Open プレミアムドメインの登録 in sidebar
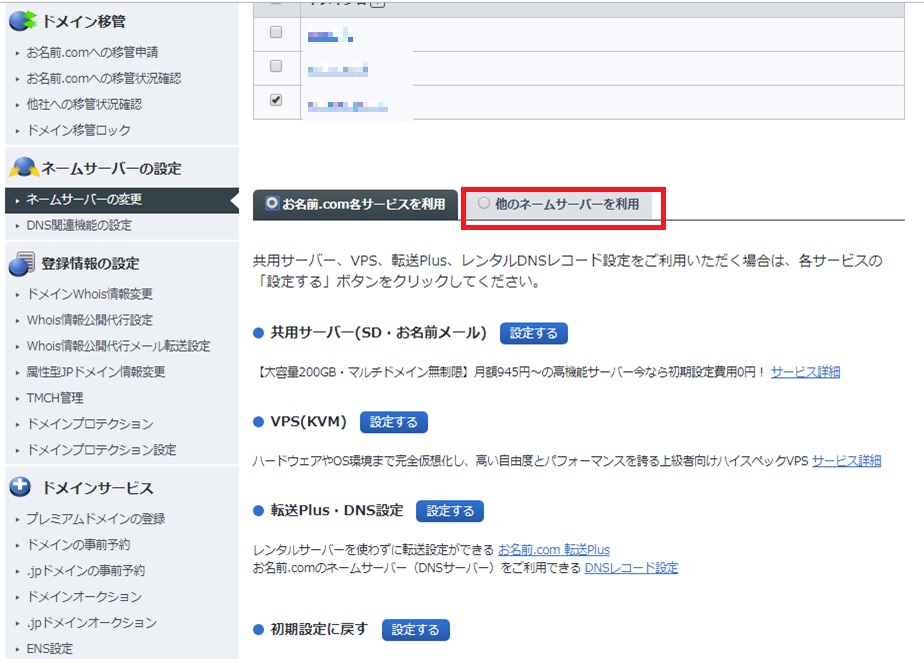The height and width of the screenshot is (666, 924). 95,519
